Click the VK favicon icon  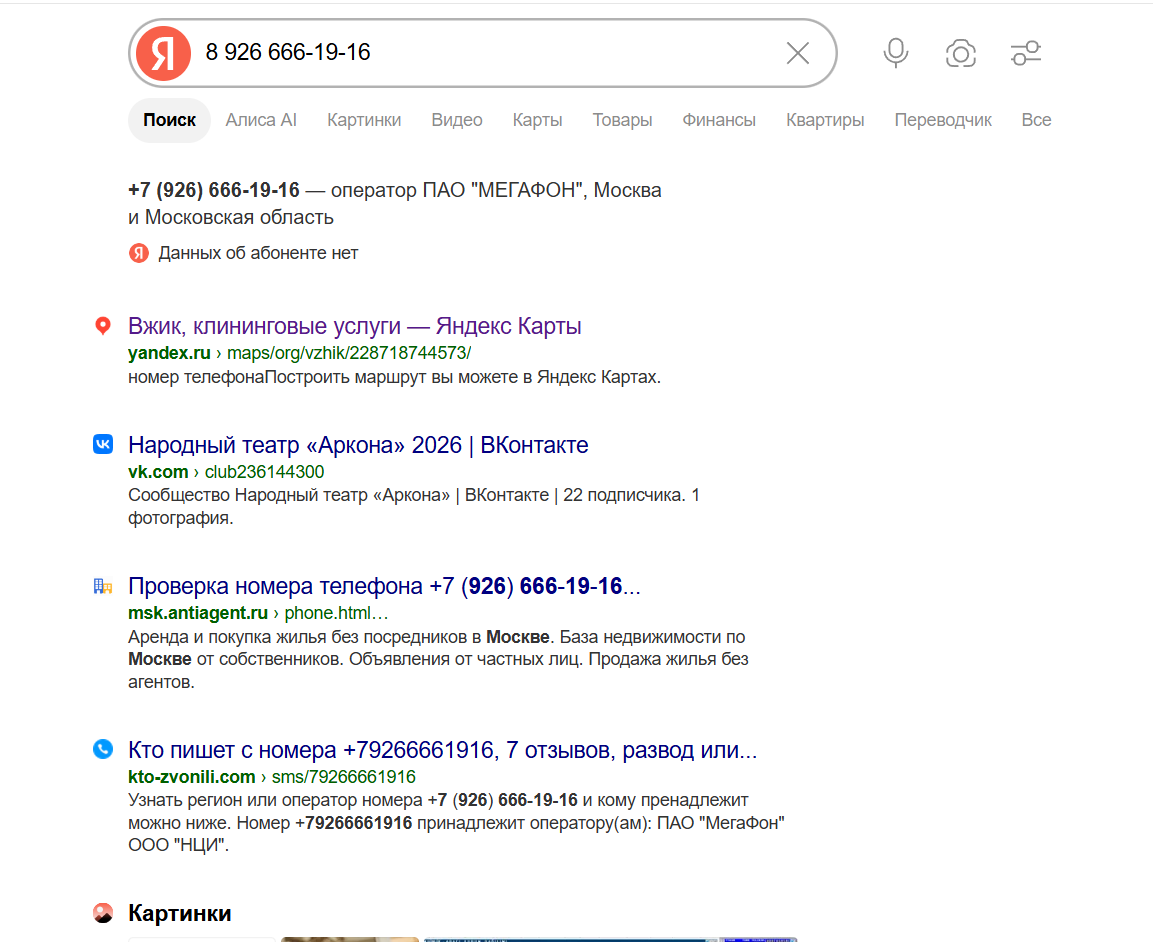point(103,444)
